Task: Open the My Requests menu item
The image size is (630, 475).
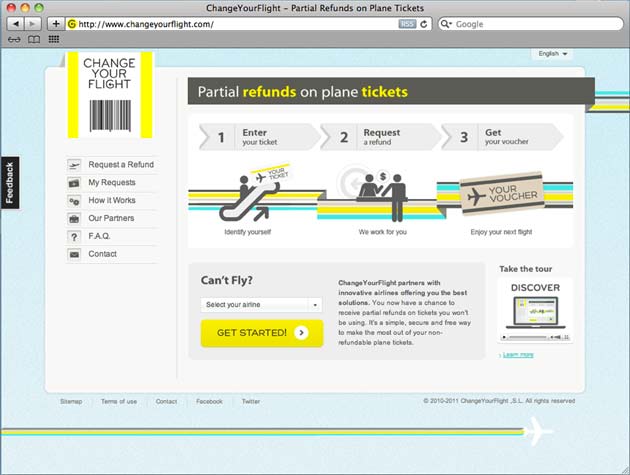Action: tap(112, 182)
